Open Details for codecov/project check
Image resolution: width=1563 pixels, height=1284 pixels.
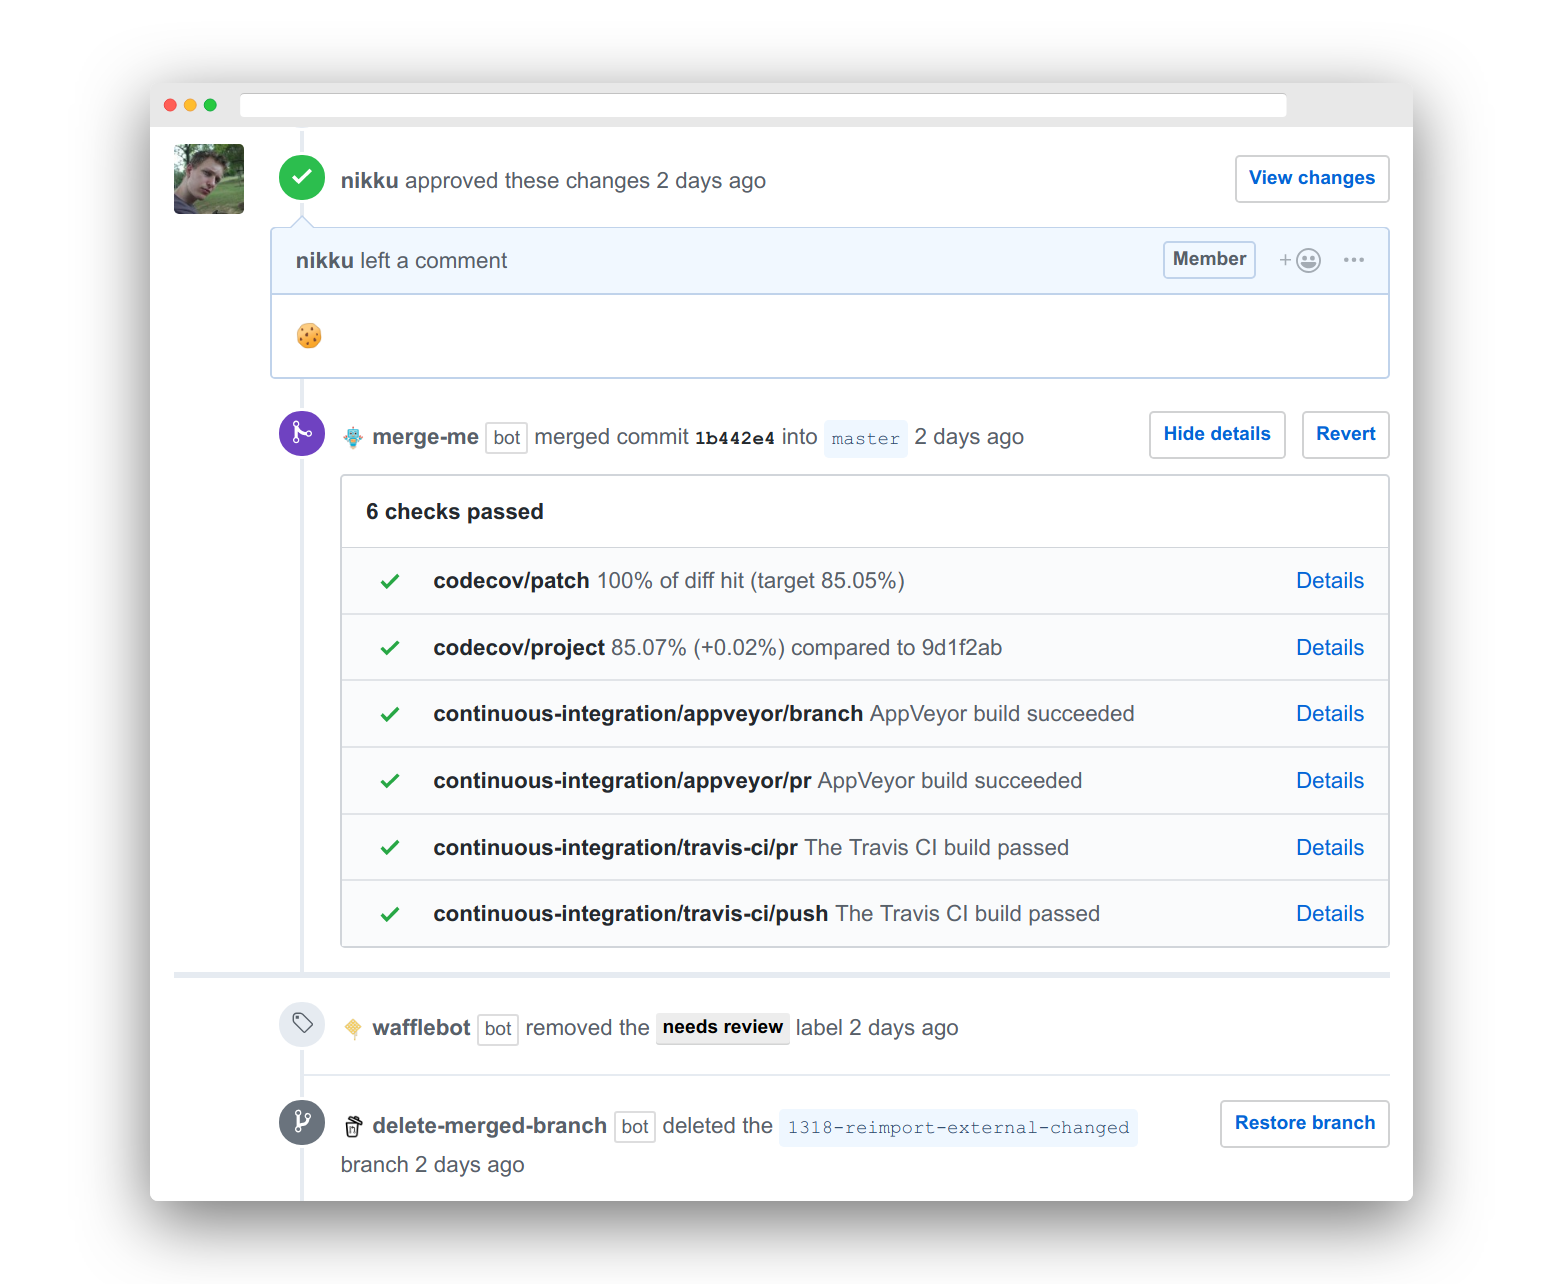click(1330, 648)
